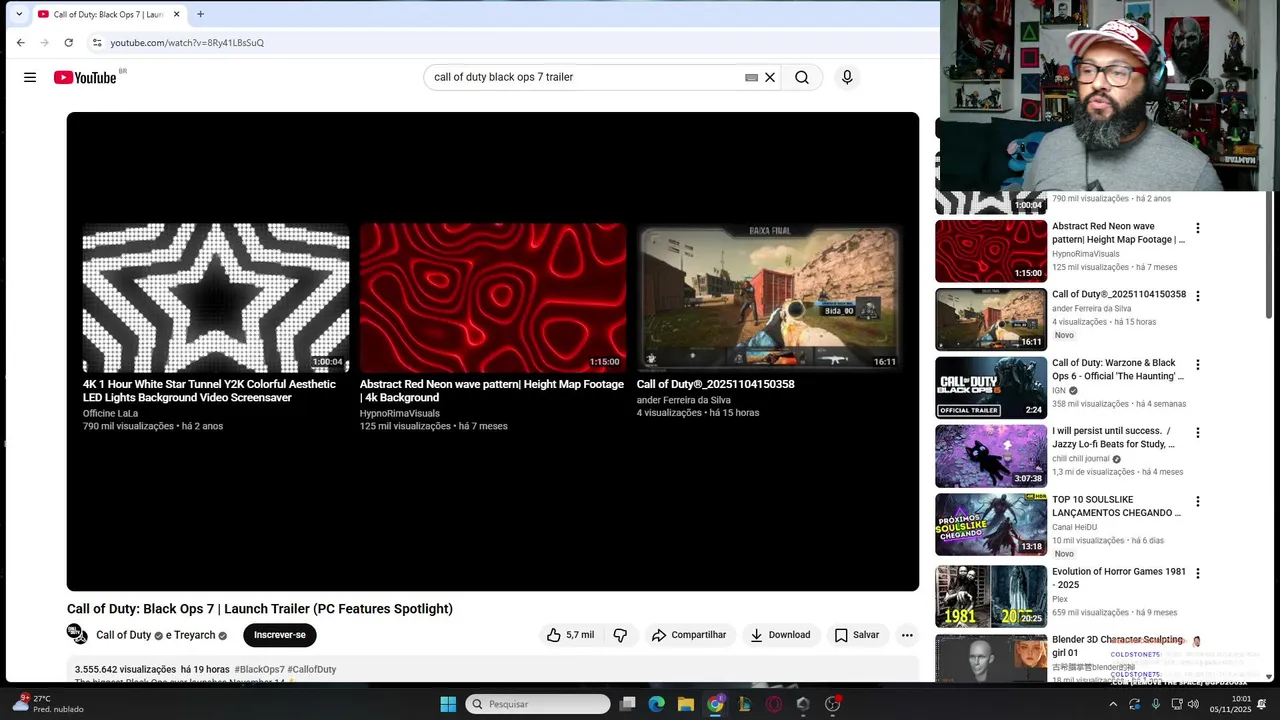Click 'chill chill journal' channel name
This screenshot has width=1280, height=720.
coord(1080,459)
